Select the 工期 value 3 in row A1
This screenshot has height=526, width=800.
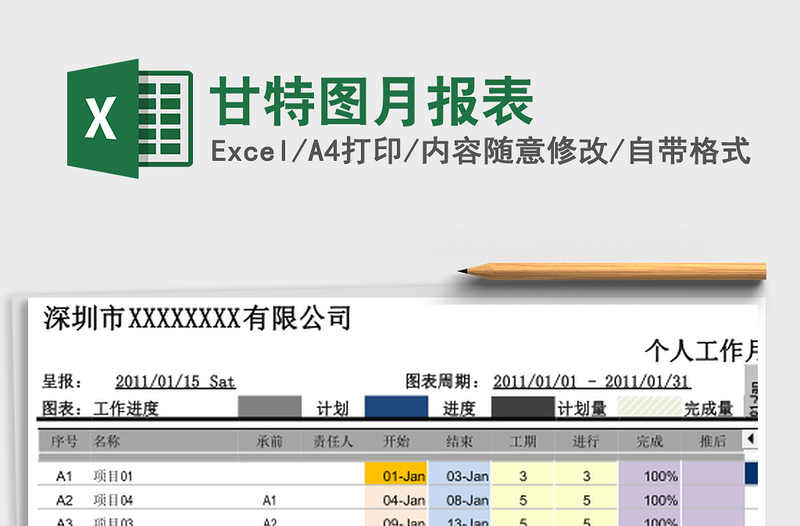click(x=523, y=474)
